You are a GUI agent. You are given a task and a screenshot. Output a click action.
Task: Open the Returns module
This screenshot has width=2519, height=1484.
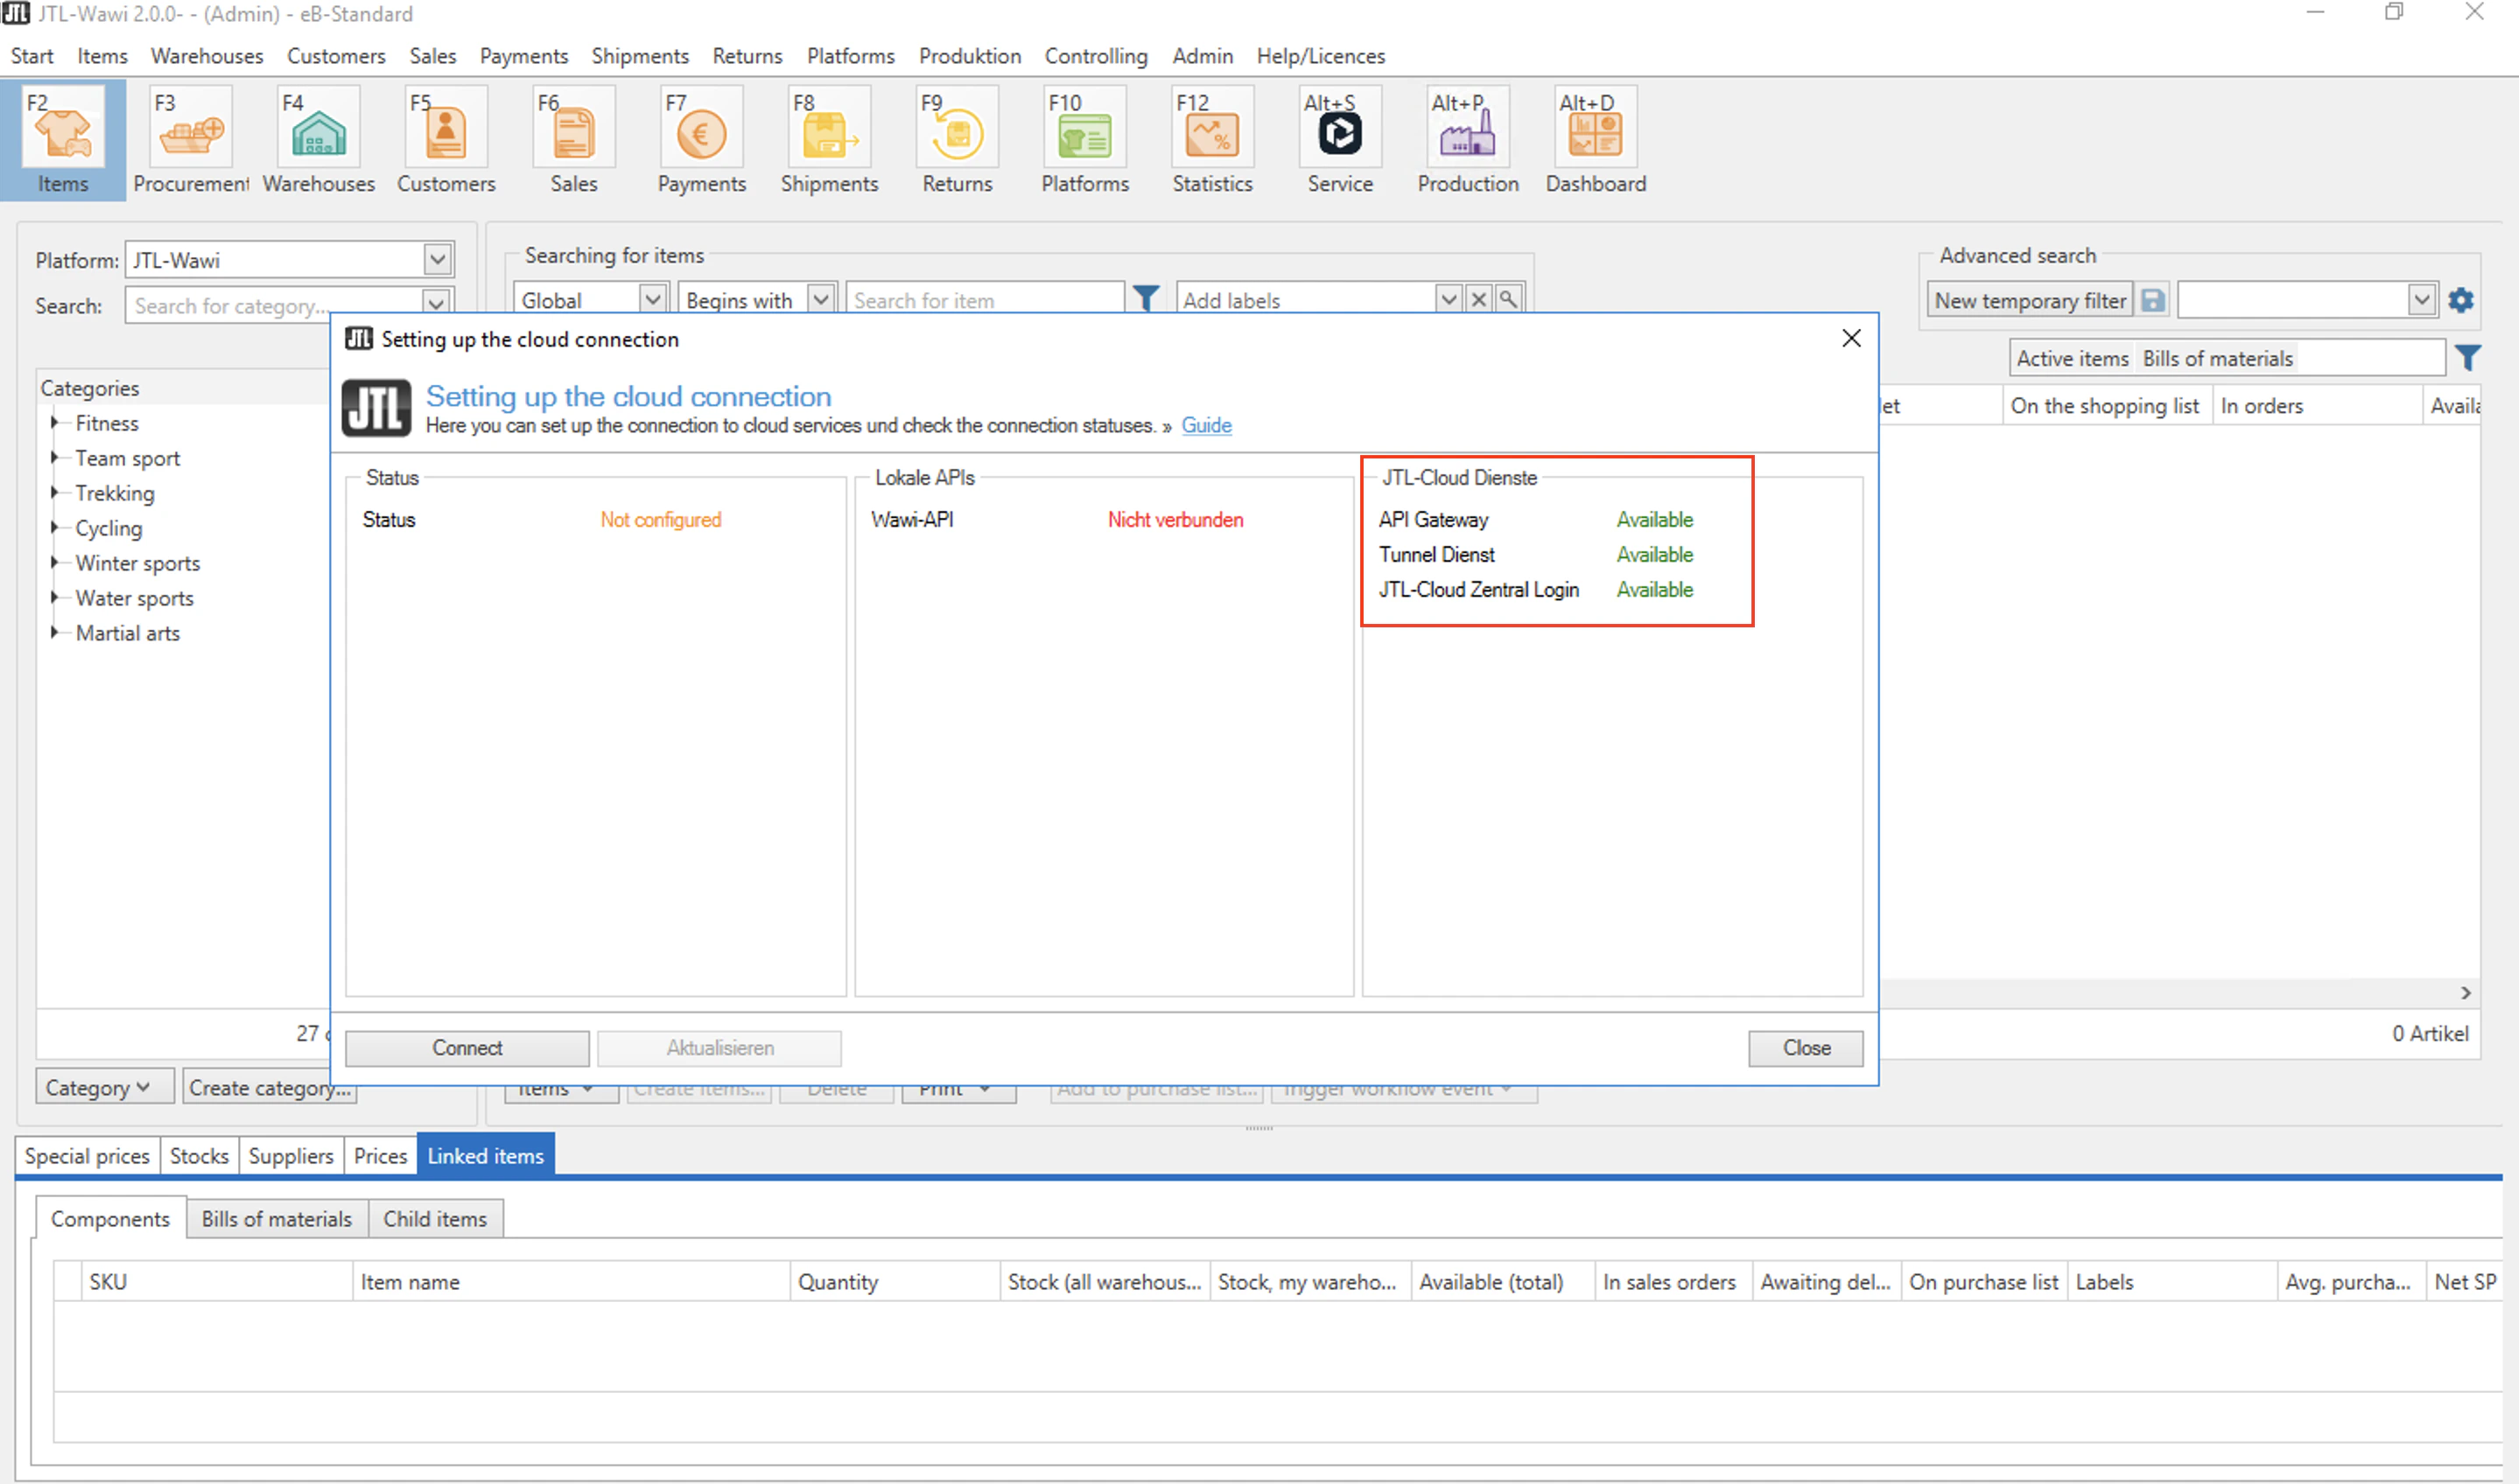click(x=956, y=138)
